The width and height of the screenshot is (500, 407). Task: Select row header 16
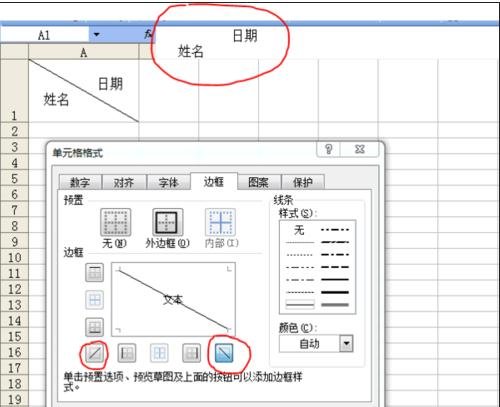pyautogui.click(x=14, y=352)
